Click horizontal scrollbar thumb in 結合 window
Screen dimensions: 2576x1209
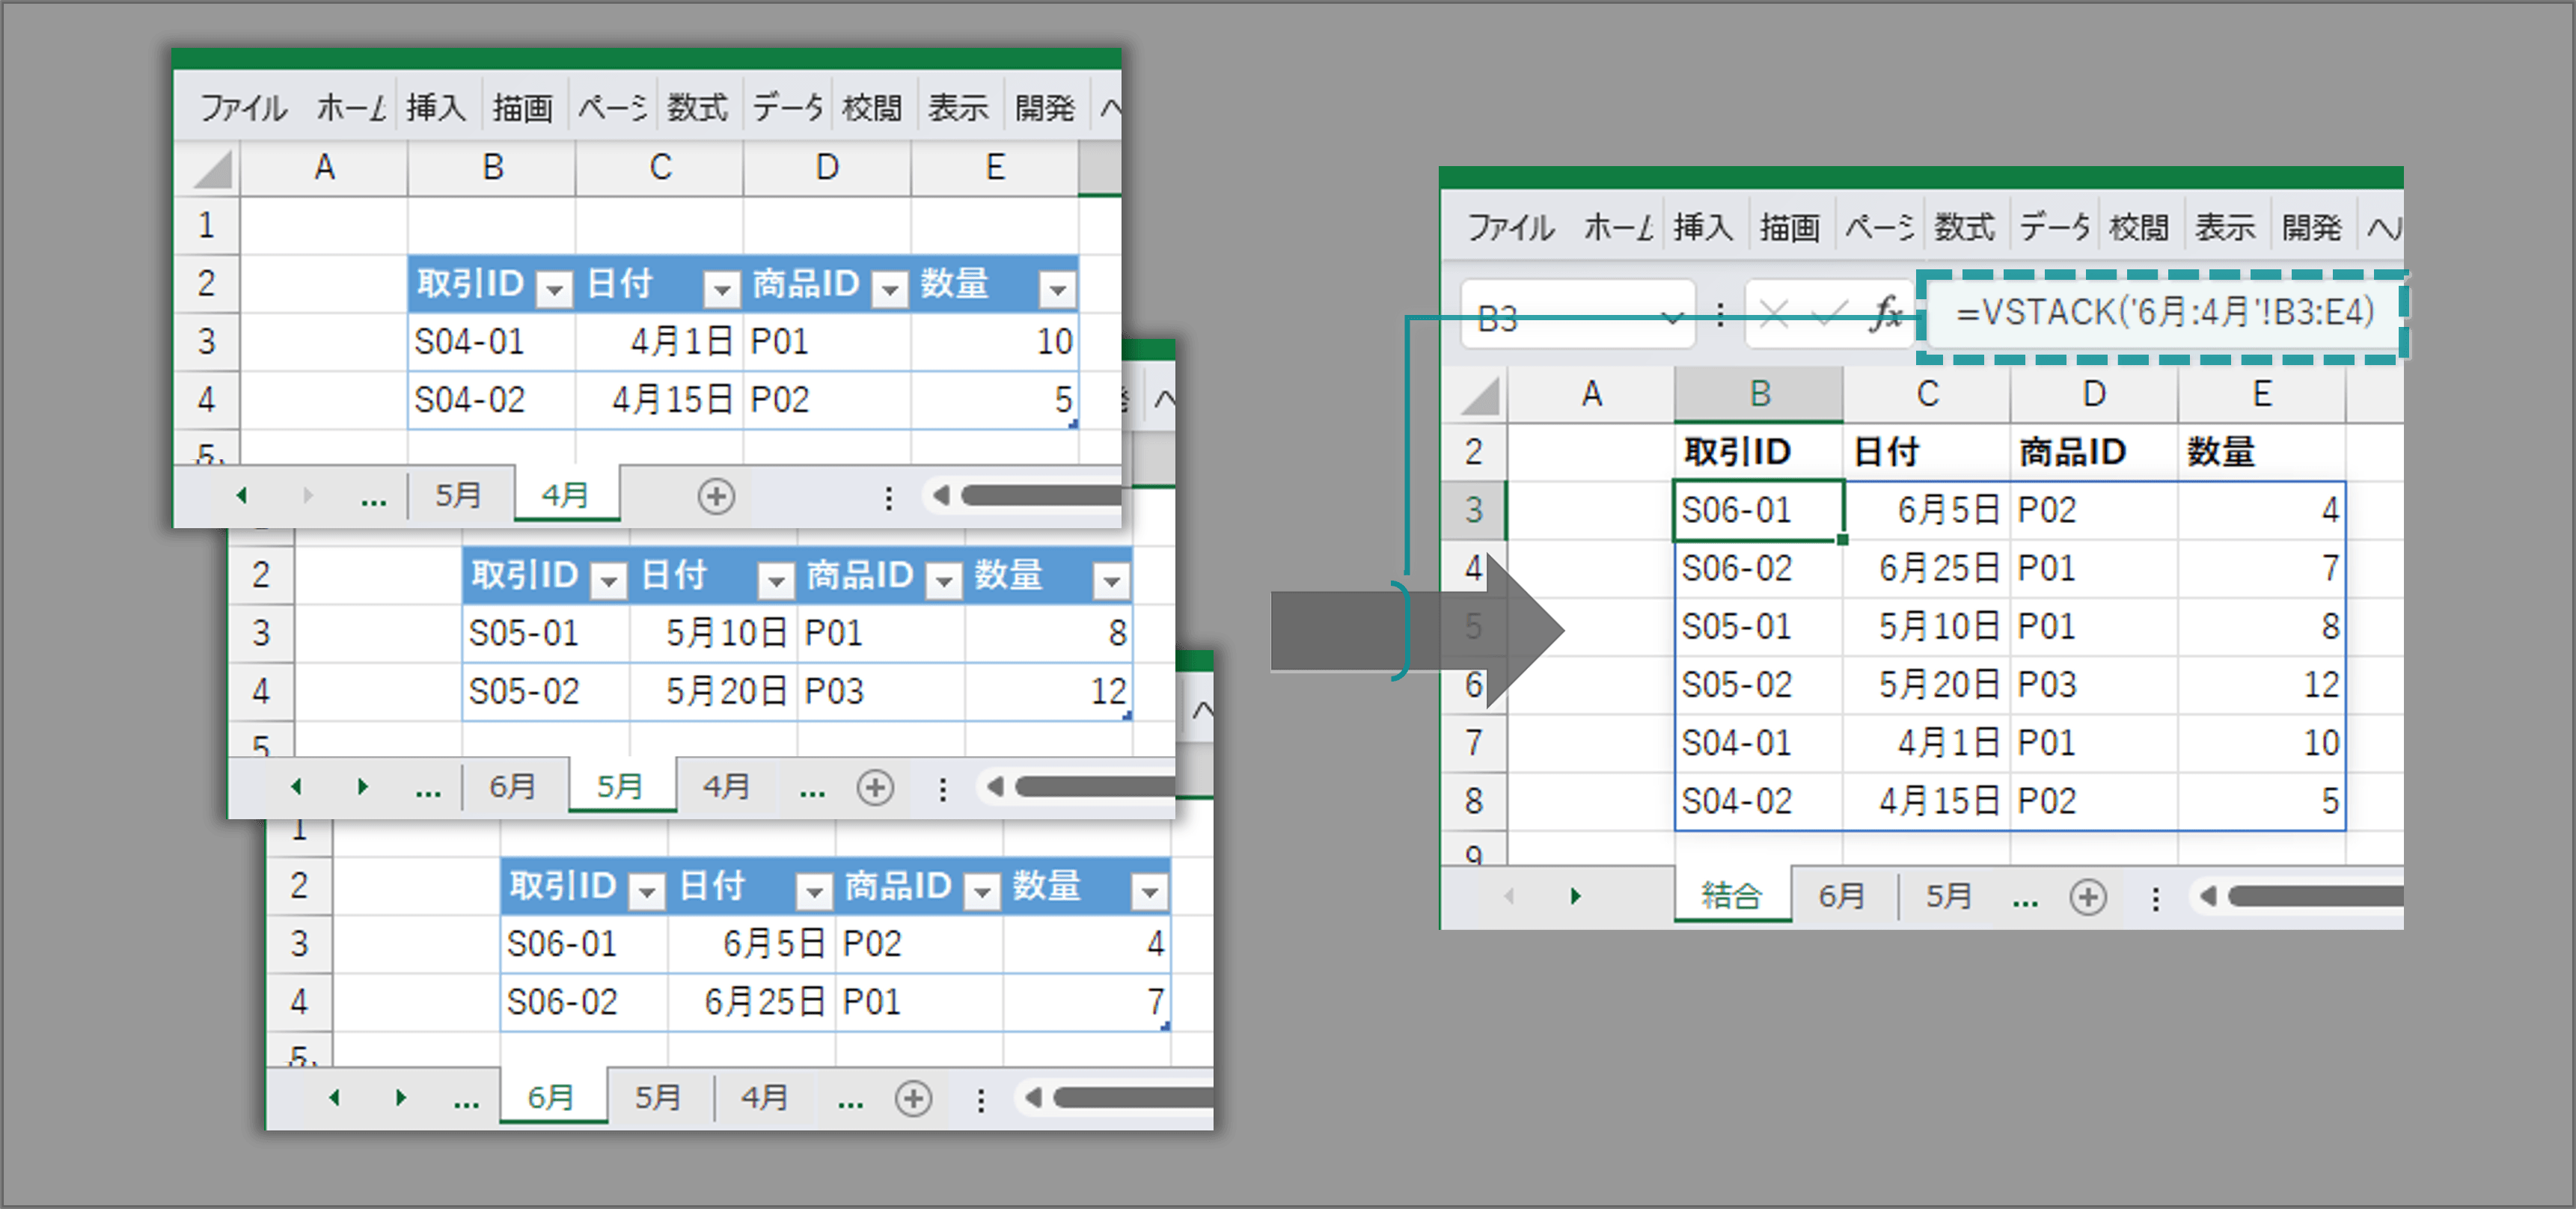(2315, 896)
